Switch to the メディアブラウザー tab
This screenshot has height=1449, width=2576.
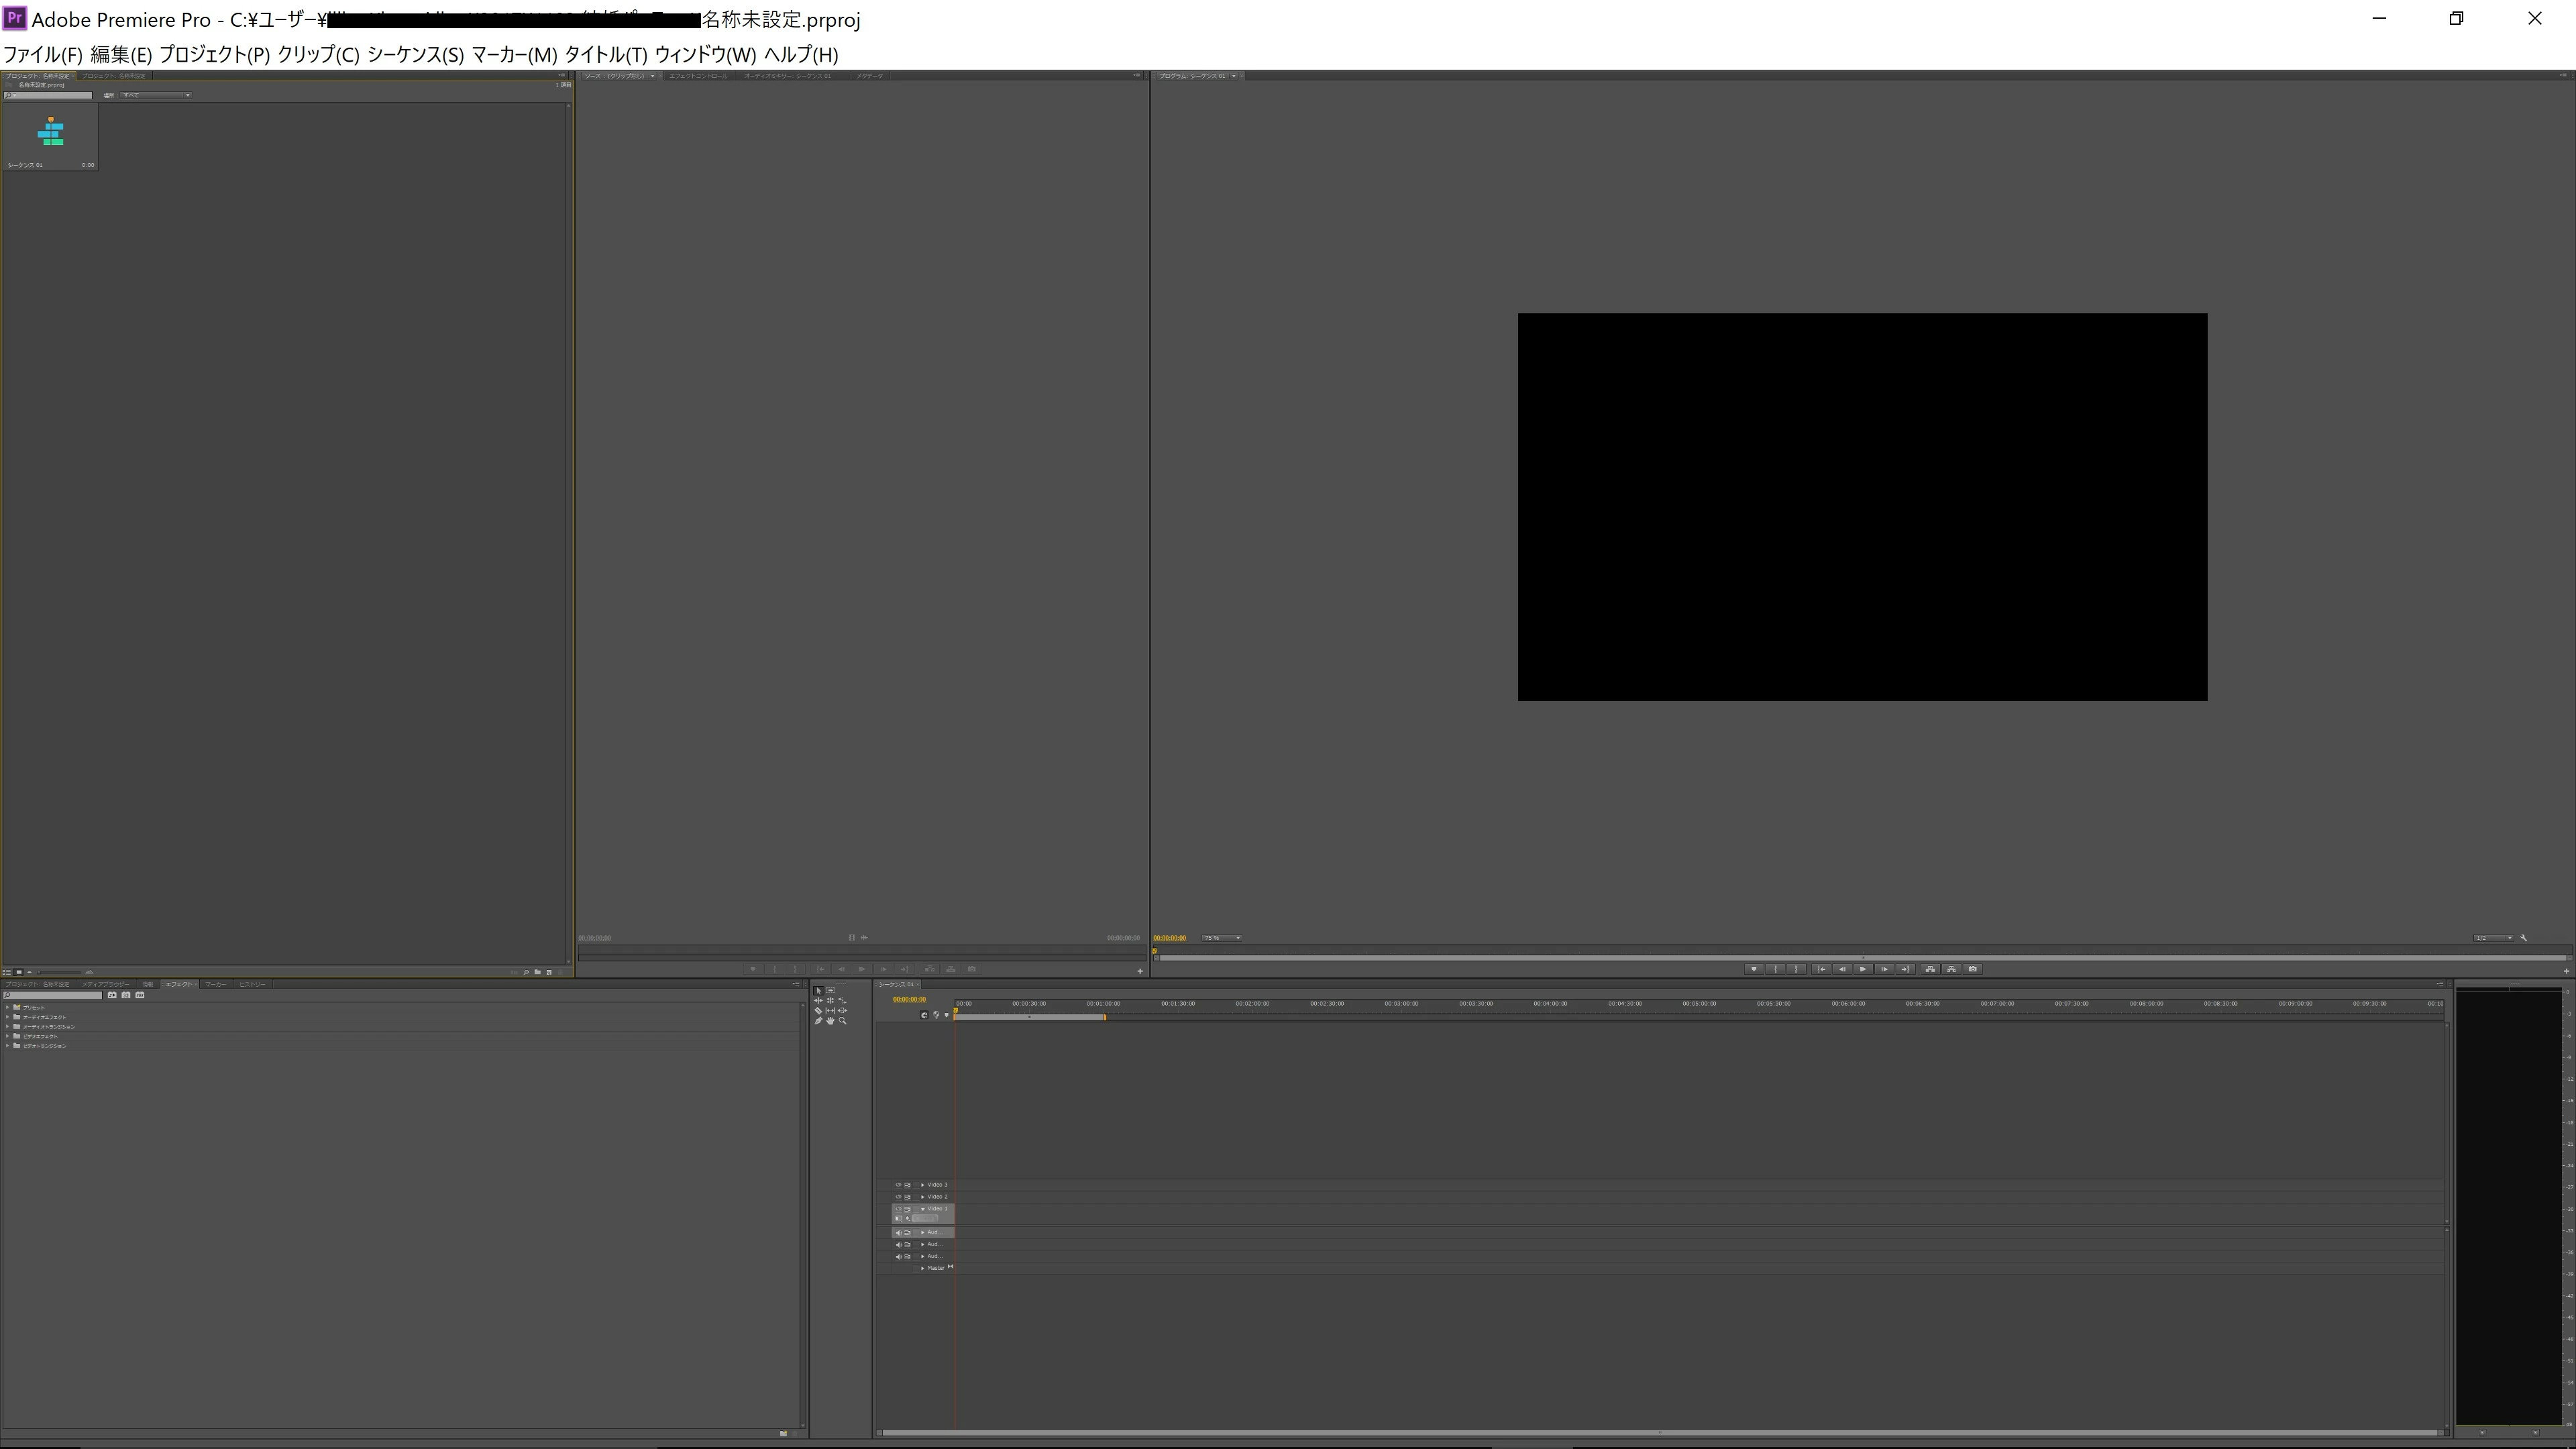point(105,984)
